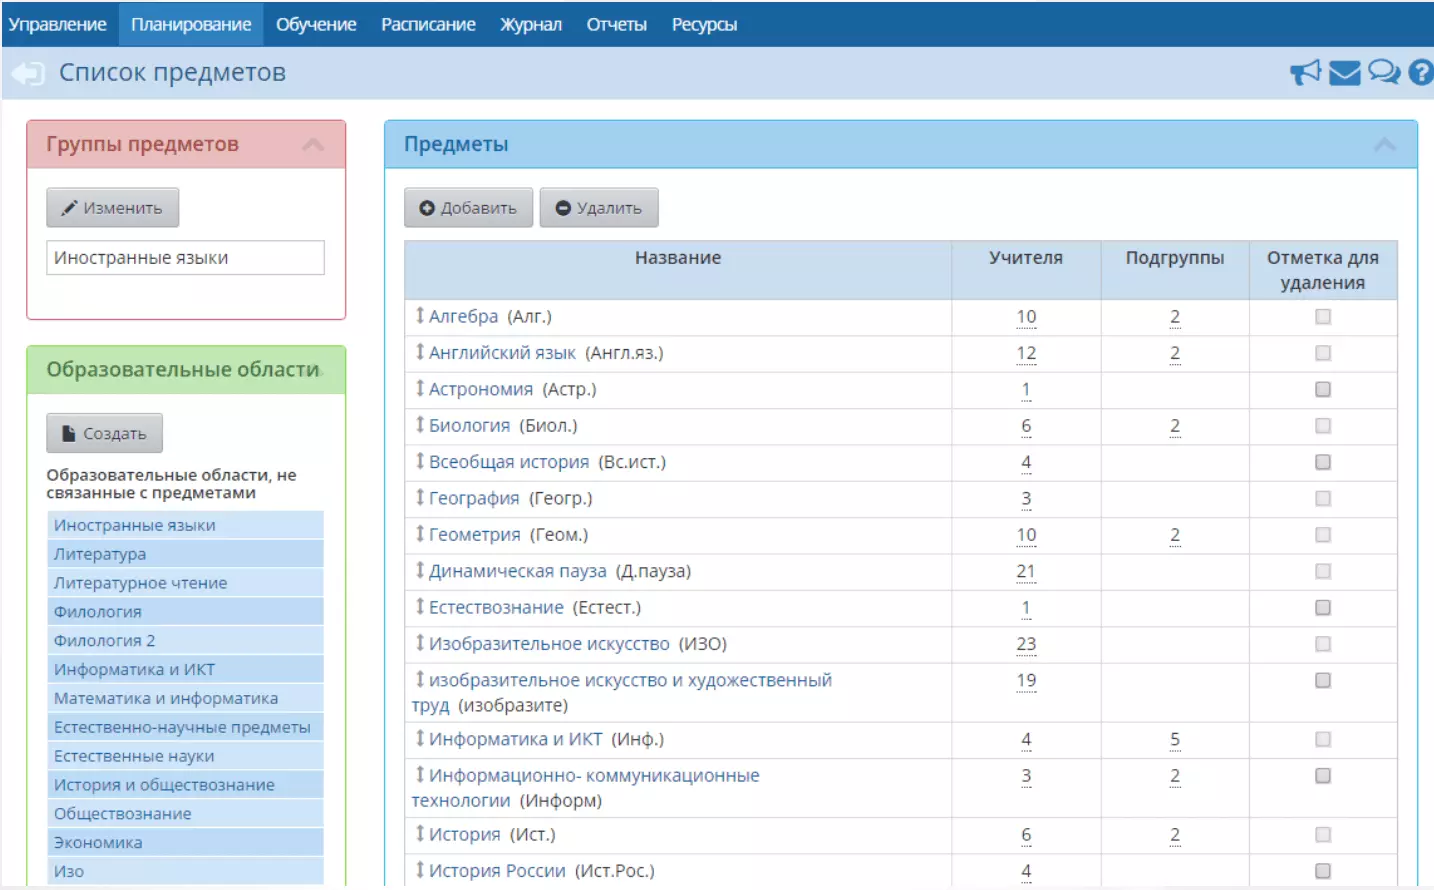Click teacher count 21 for Динамическая пауза
Screen dimensions: 1434x890
(x=1026, y=571)
